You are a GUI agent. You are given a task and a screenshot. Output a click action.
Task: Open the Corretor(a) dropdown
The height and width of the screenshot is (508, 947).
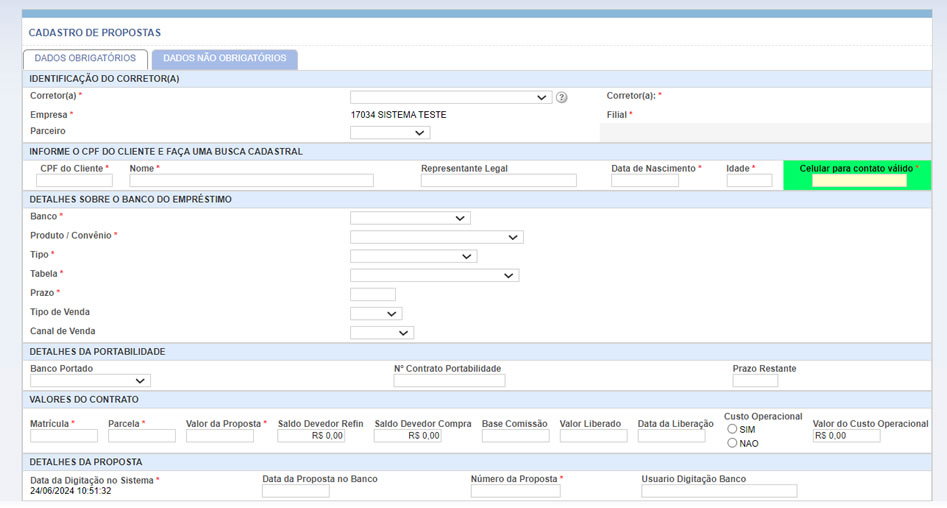(450, 98)
